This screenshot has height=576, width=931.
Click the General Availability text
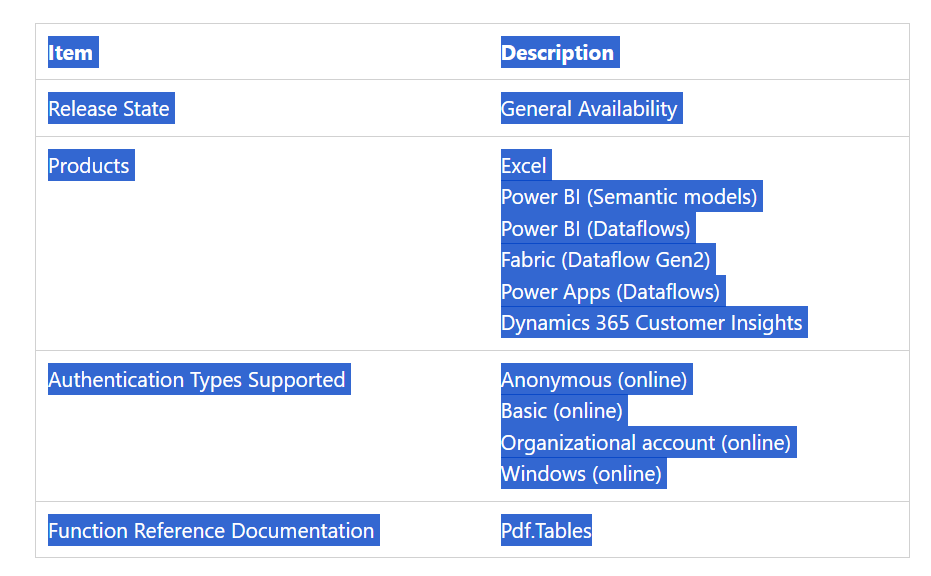[589, 109]
